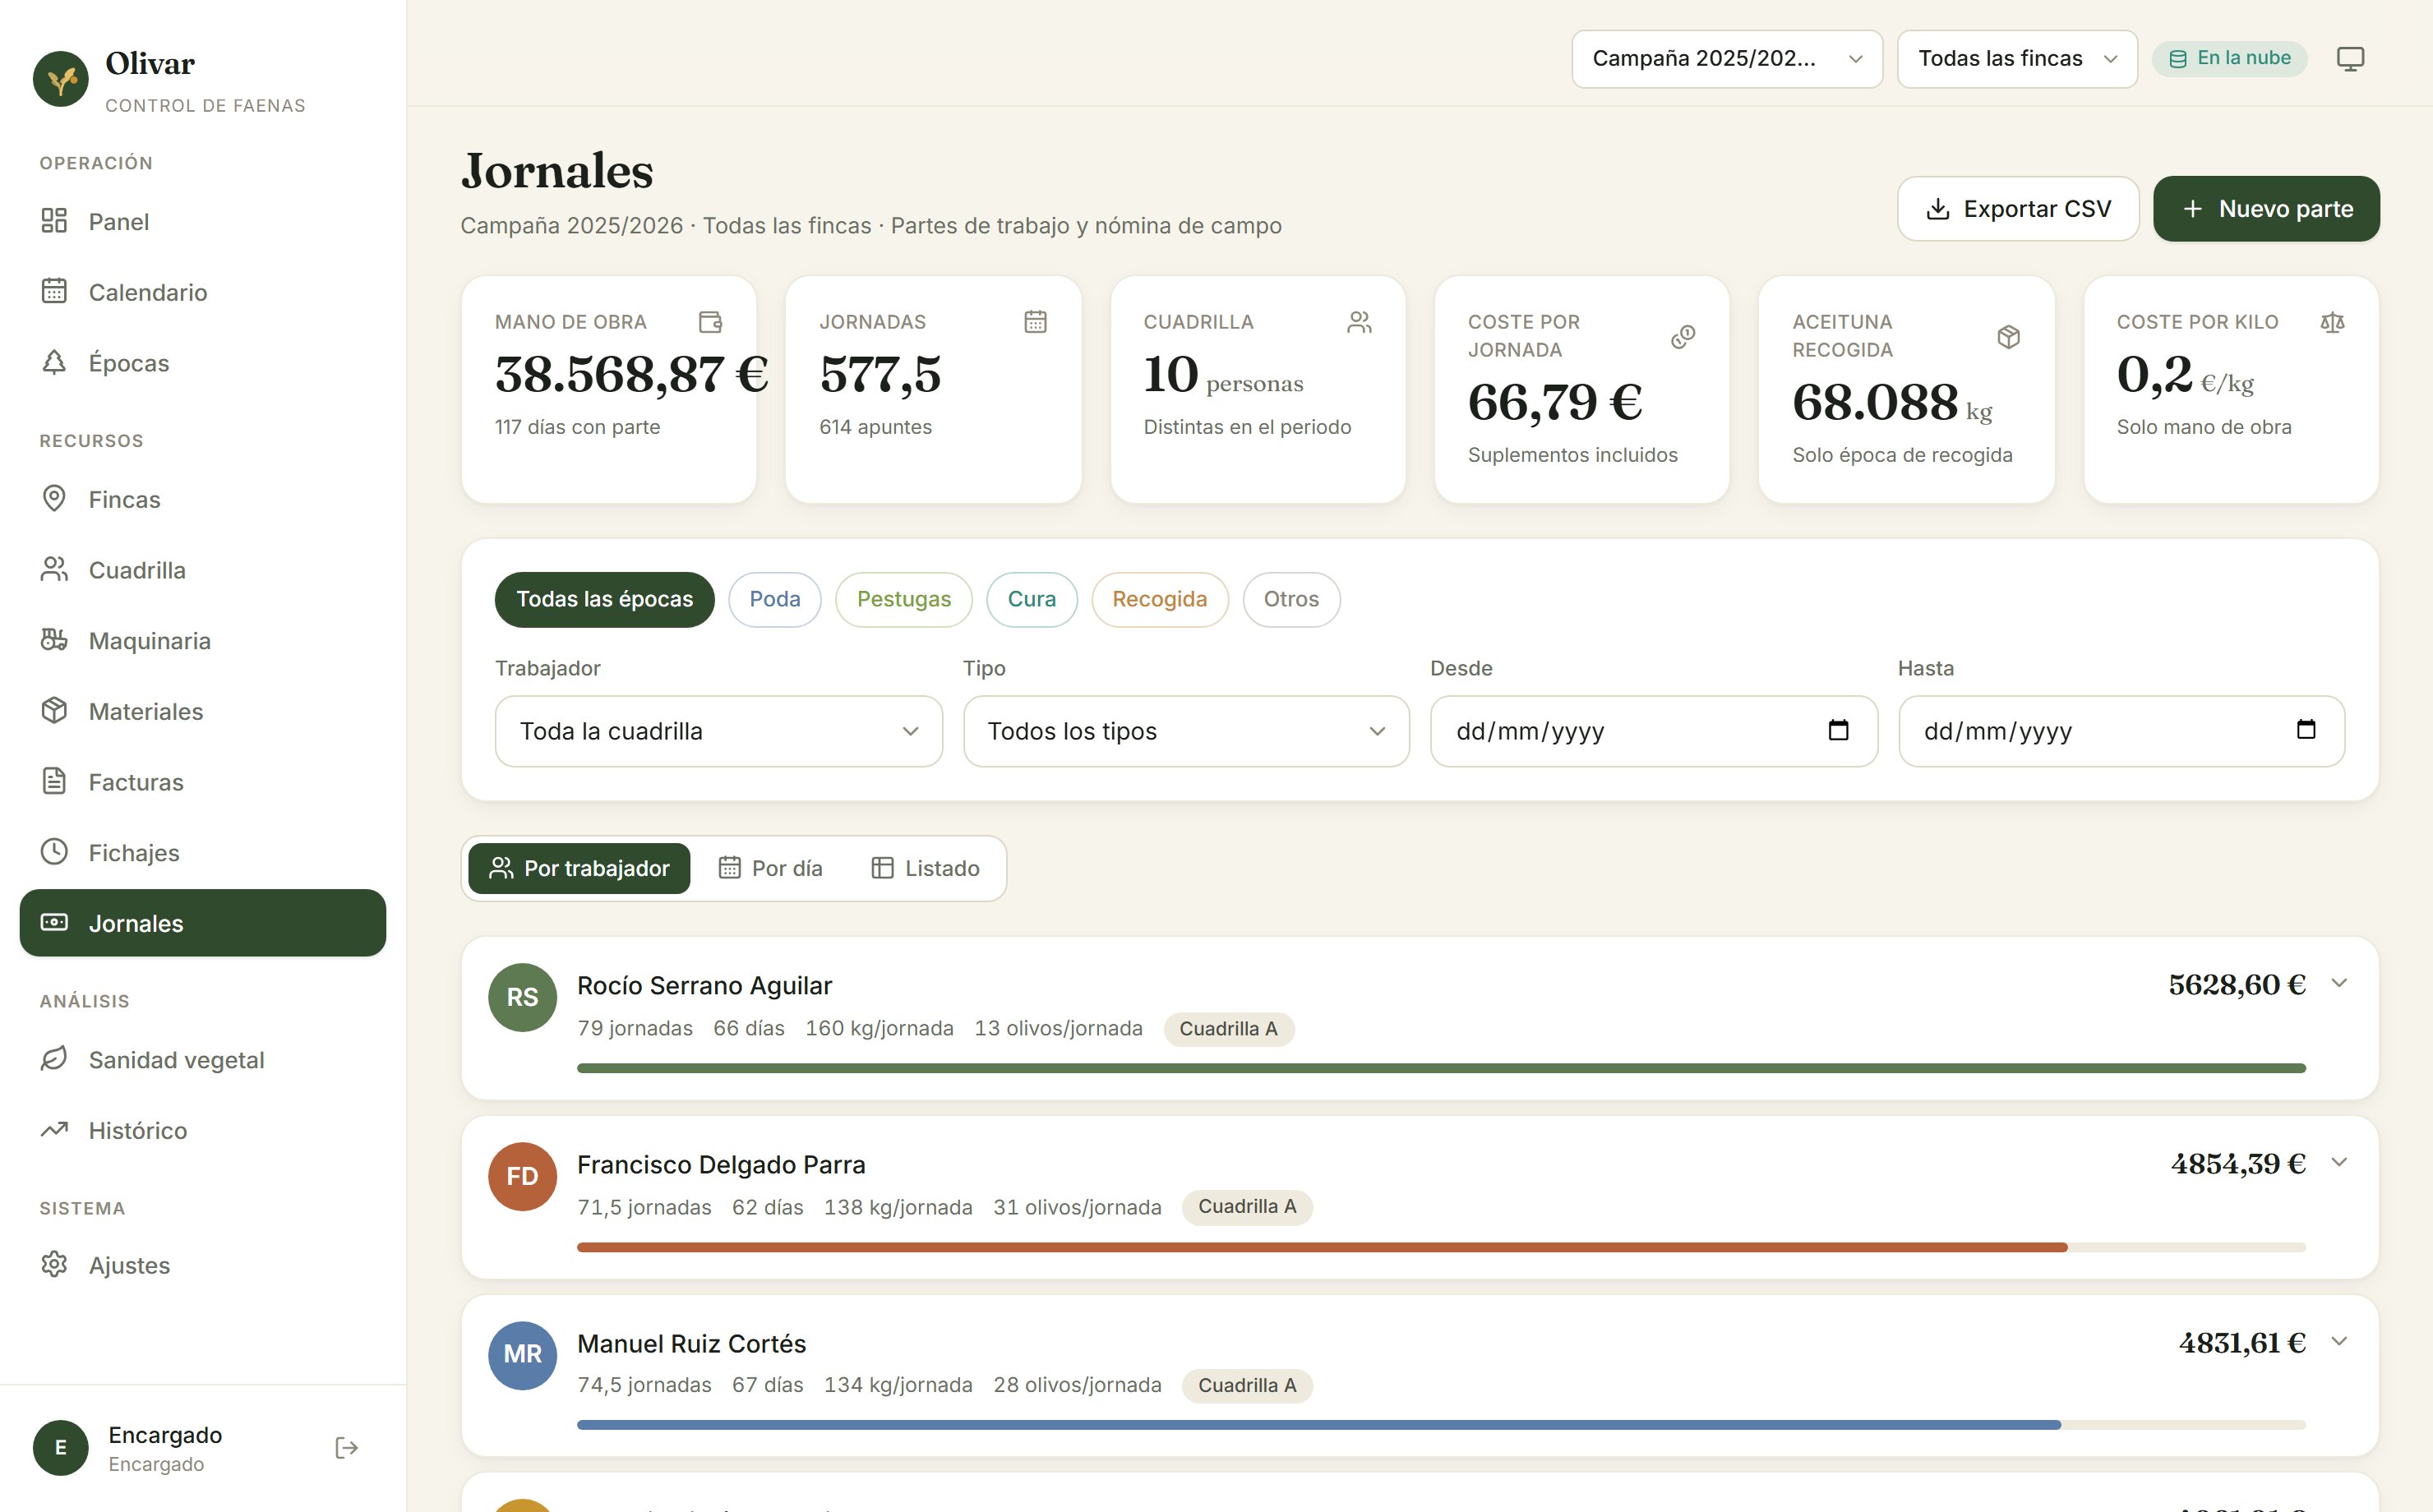The image size is (2433, 1512).
Task: Open the Cuadrilla sidebar page
Action: tap(203, 570)
